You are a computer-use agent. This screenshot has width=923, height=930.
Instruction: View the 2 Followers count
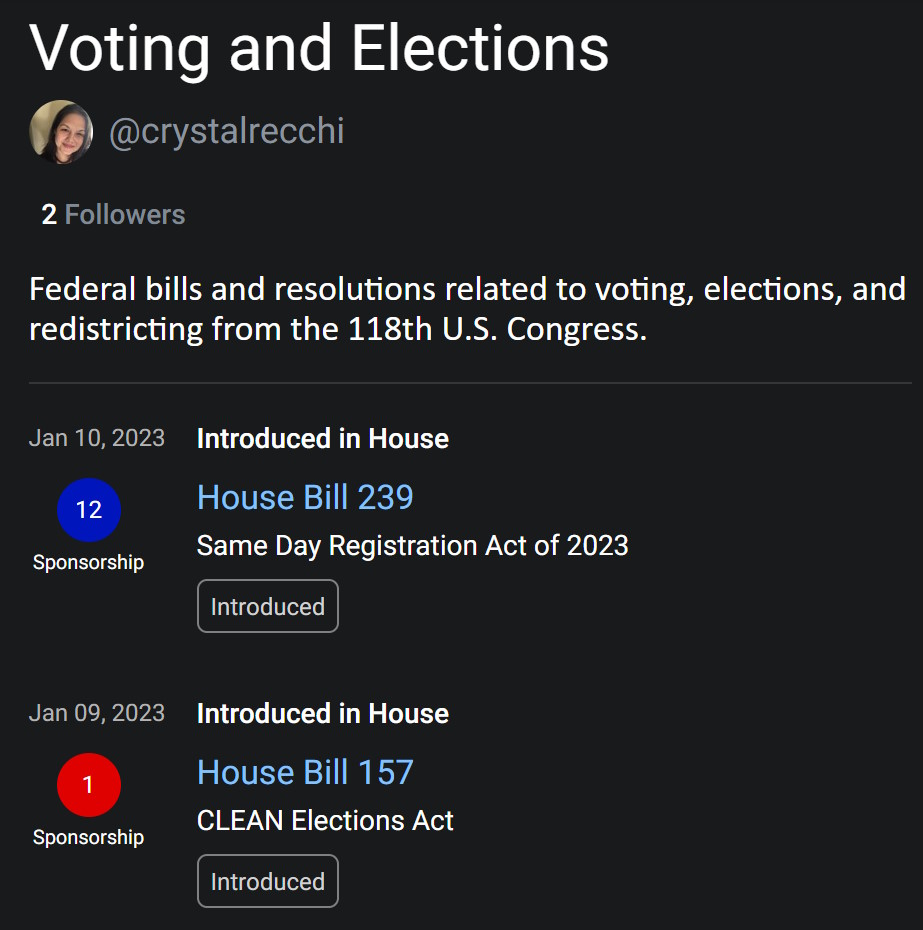(x=113, y=215)
